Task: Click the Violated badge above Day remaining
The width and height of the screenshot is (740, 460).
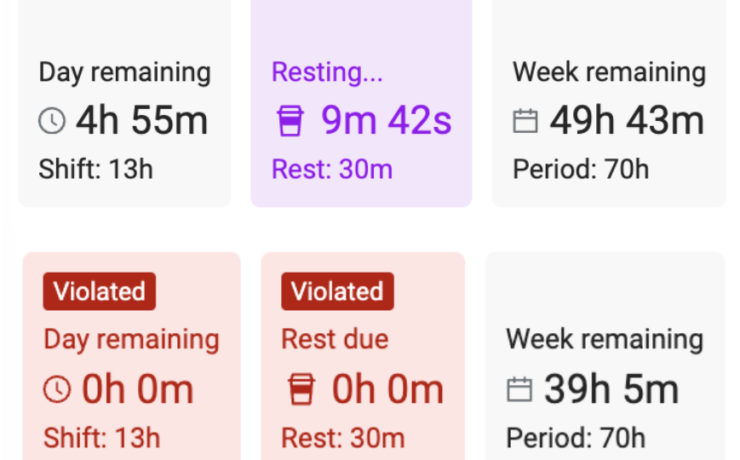Action: click(x=99, y=292)
